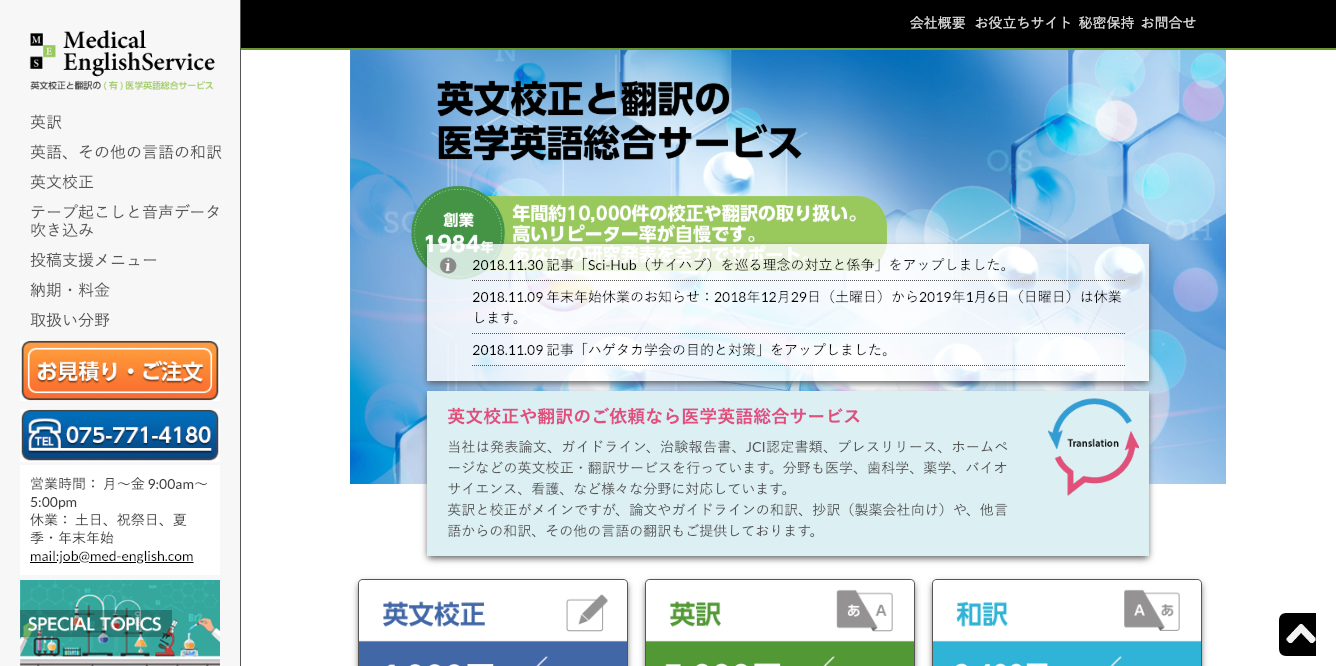Image resolution: width=1336 pixels, height=666 pixels.
Task: Open 英文校正 from the sidebar menu
Action: pyautogui.click(x=60, y=182)
